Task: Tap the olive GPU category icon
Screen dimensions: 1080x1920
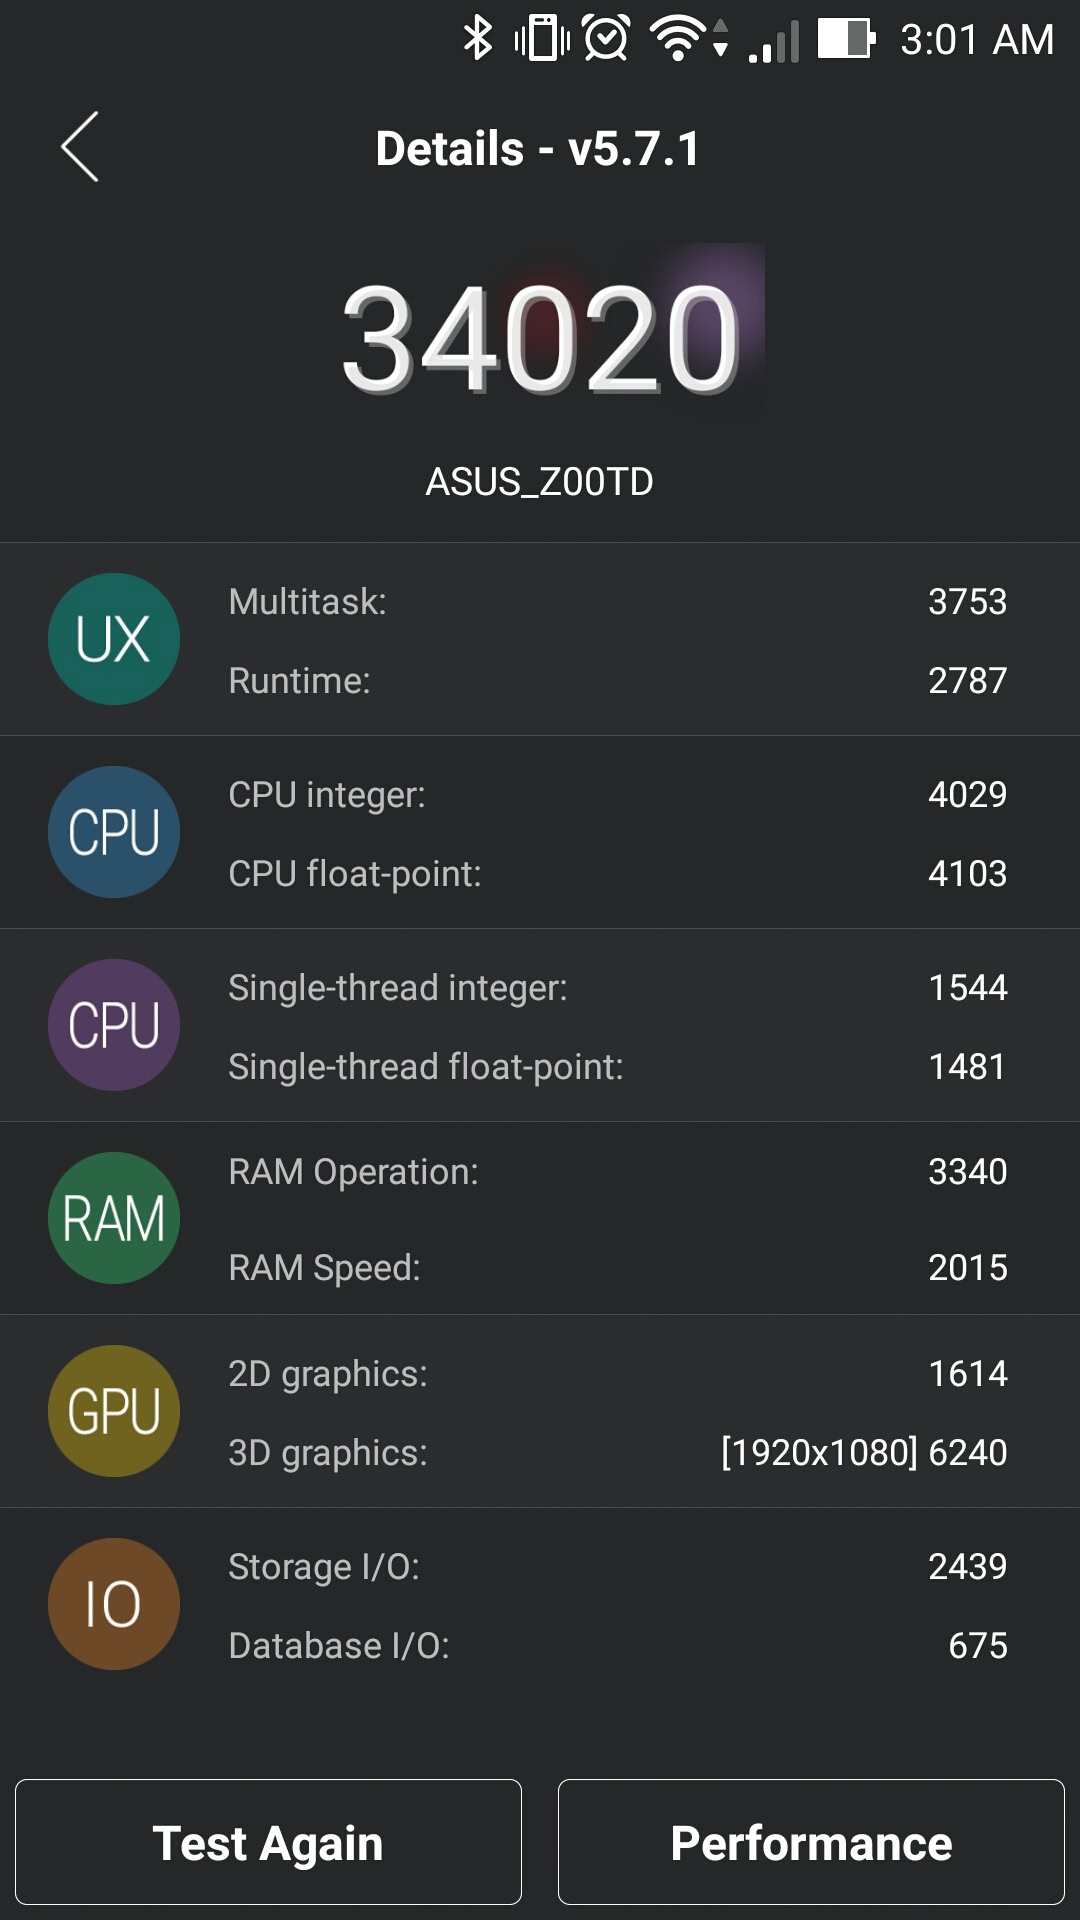Action: click(114, 1411)
